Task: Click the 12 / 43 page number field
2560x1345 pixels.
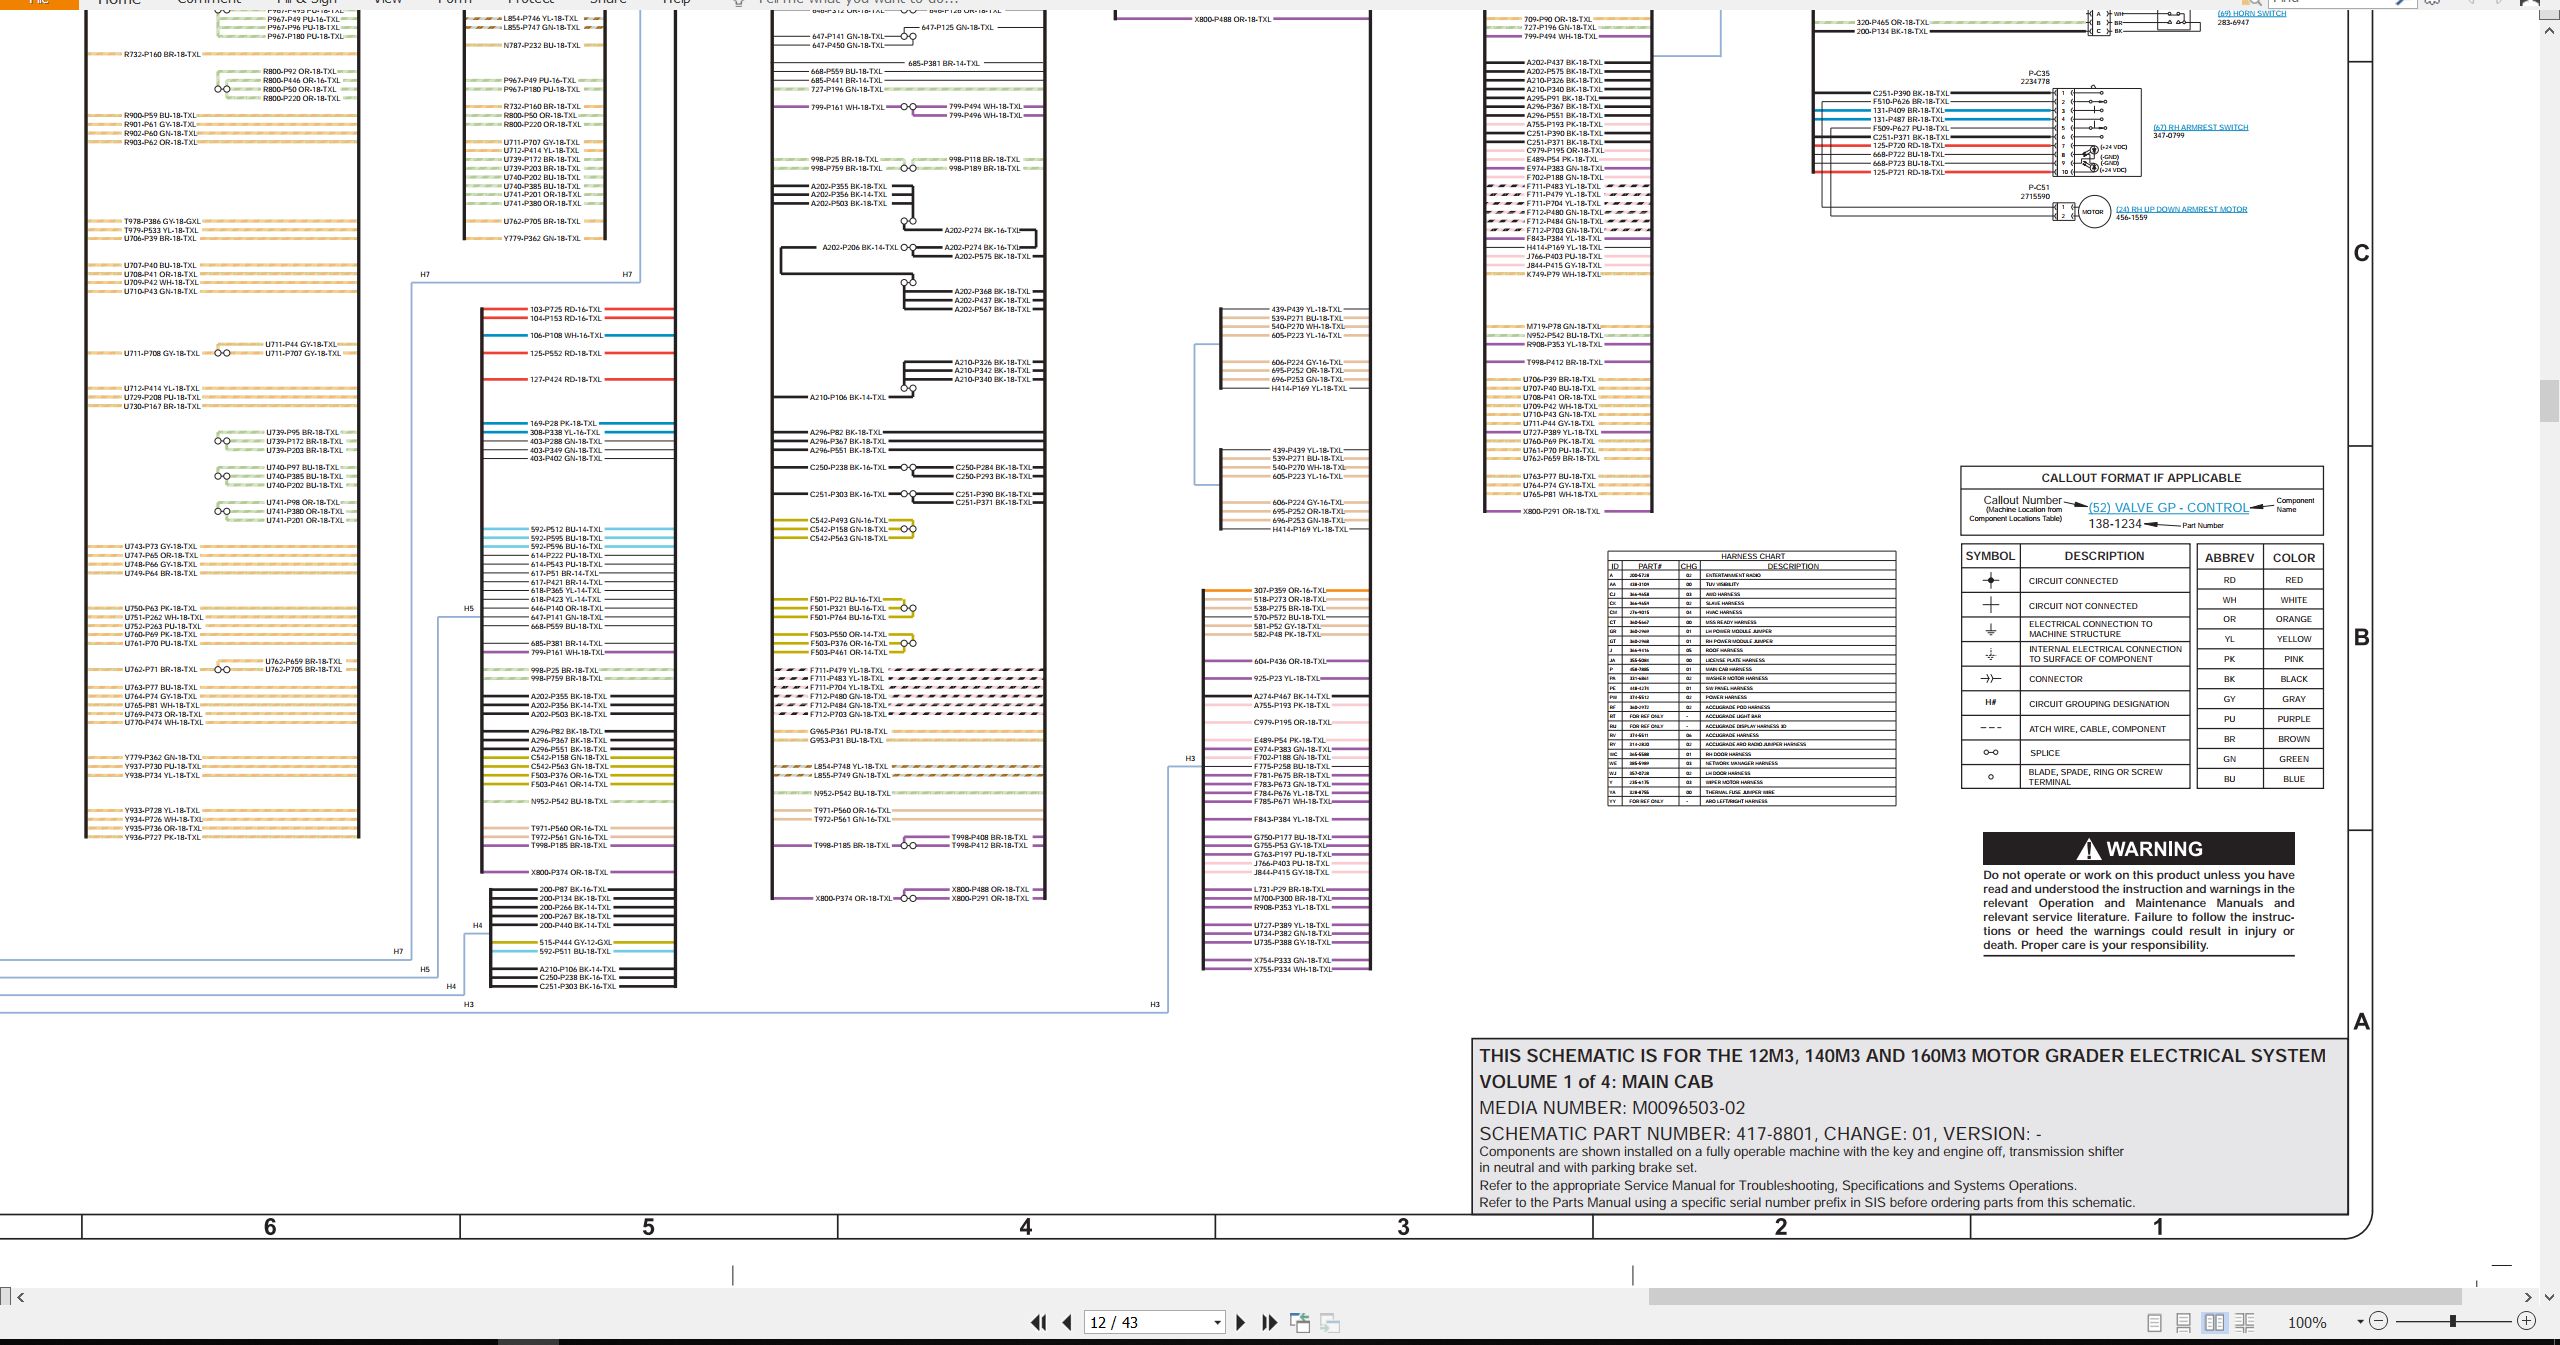Action: click(x=1147, y=1322)
